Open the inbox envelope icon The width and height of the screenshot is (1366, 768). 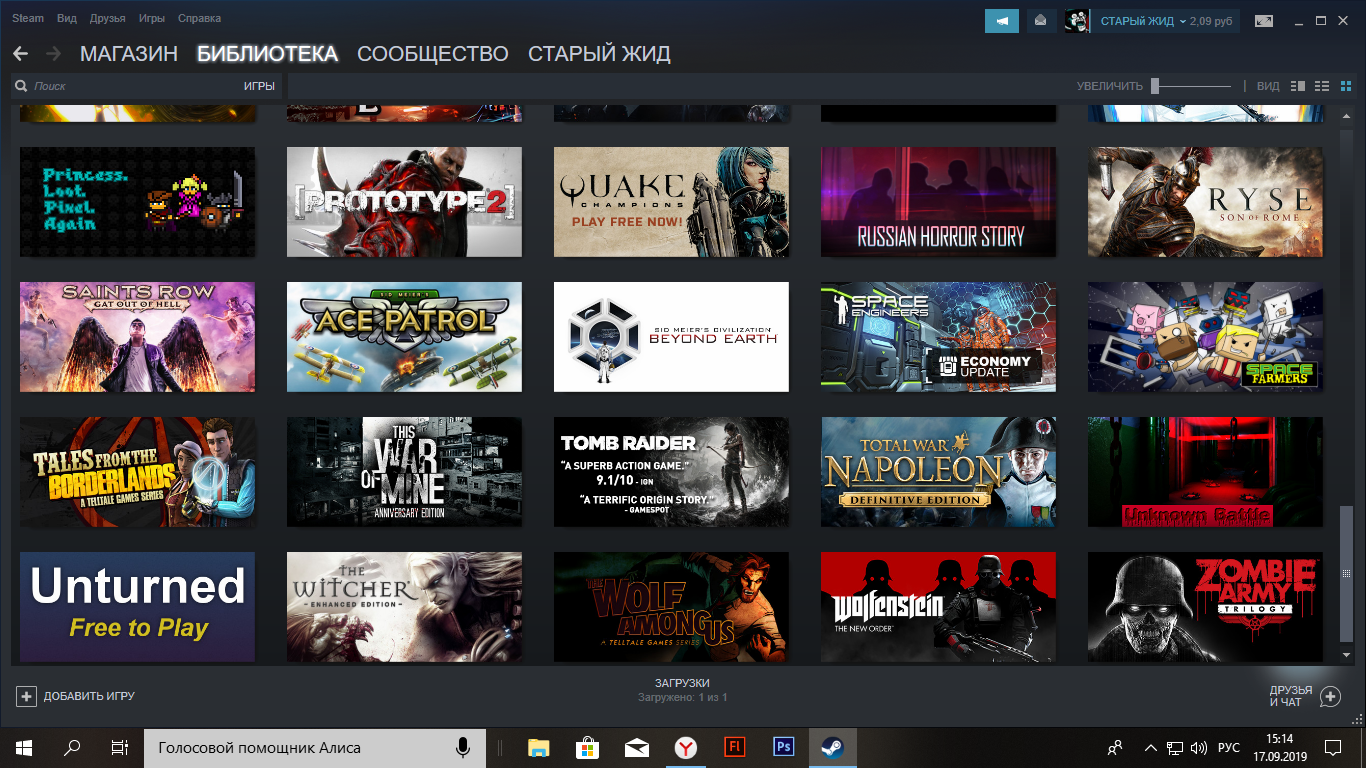point(1041,20)
